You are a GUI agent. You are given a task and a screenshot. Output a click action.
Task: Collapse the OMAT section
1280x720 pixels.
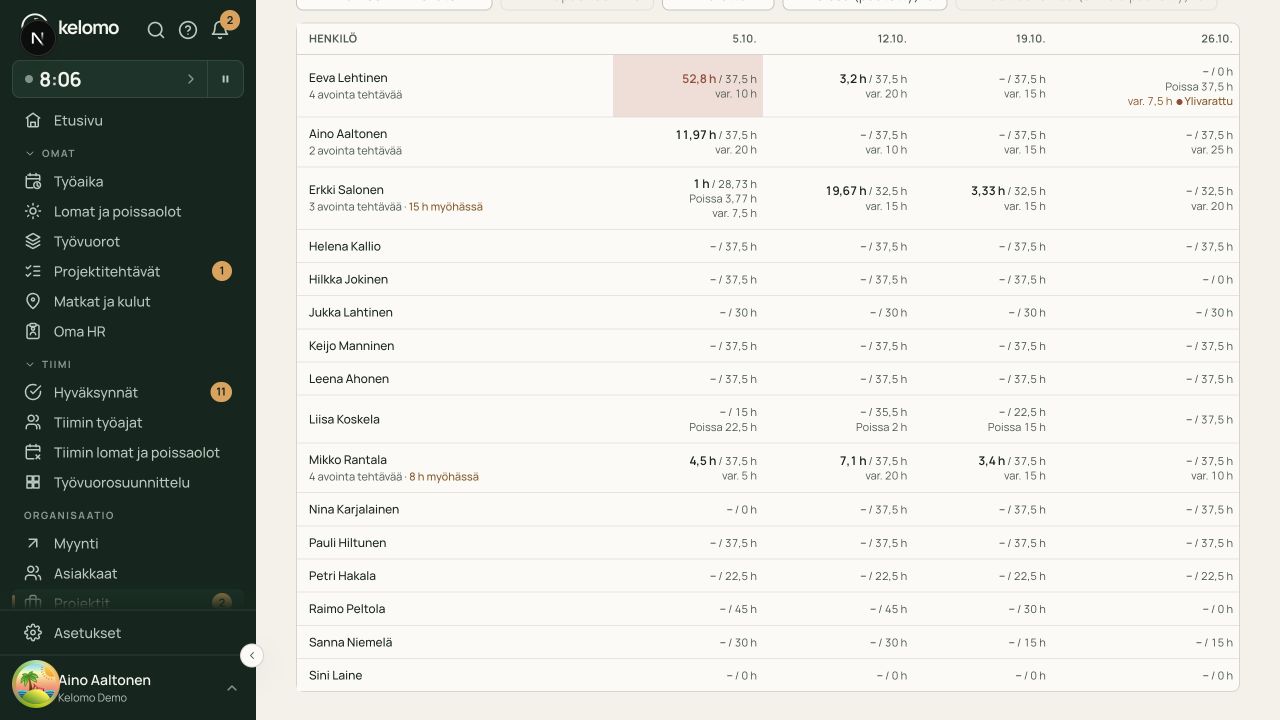(x=50, y=153)
